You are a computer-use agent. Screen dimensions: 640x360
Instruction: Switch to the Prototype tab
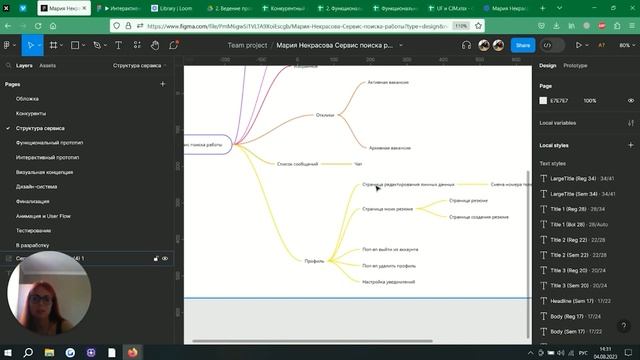pos(575,65)
